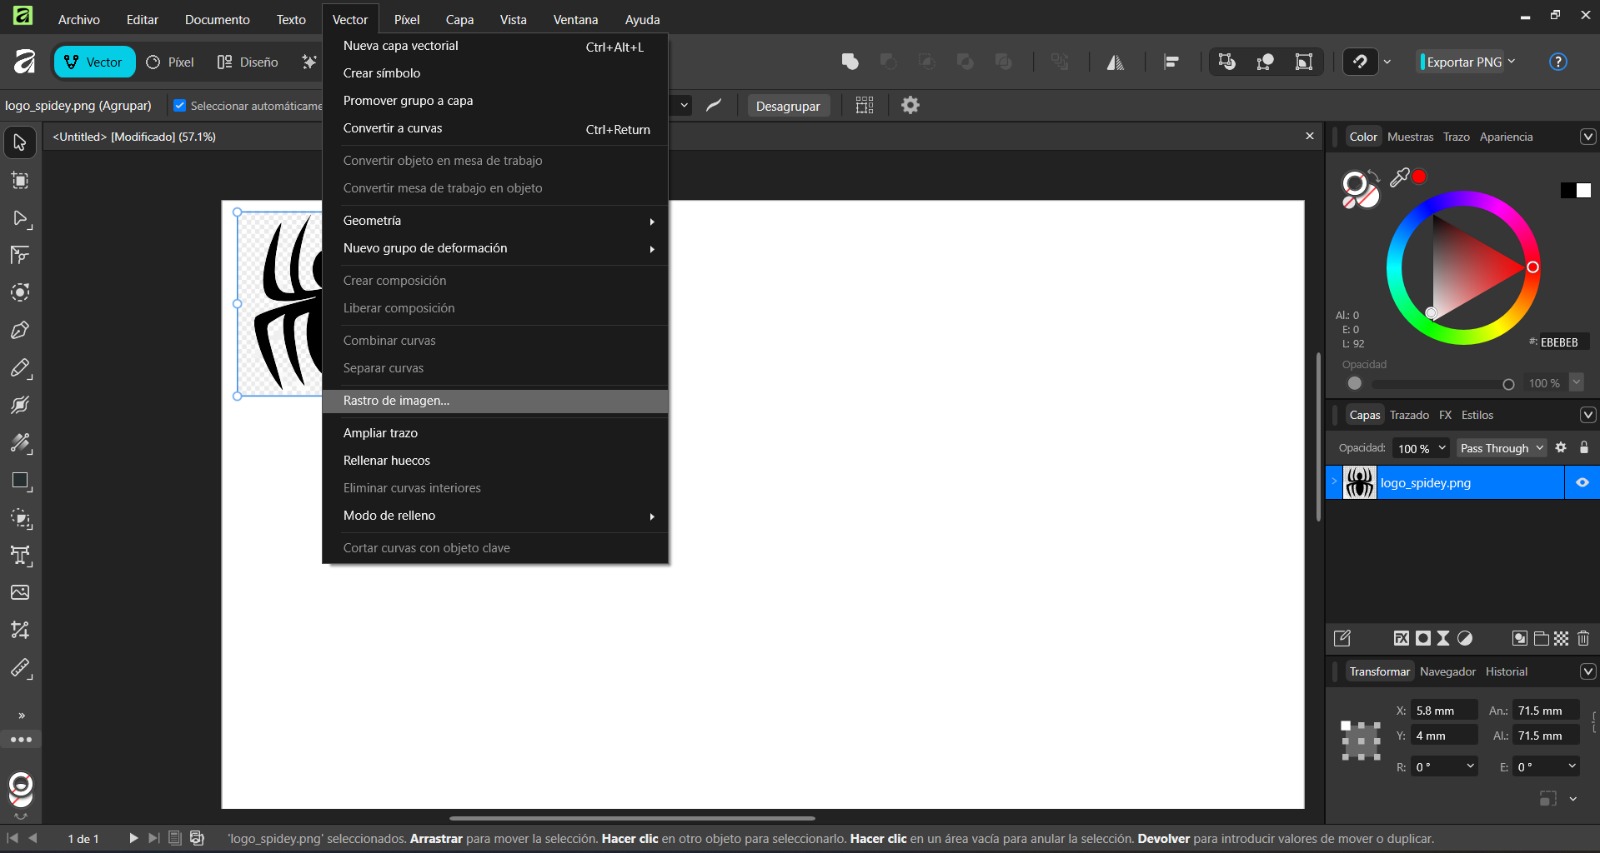Select the Pencil tool
1600x853 pixels.
coord(20,368)
